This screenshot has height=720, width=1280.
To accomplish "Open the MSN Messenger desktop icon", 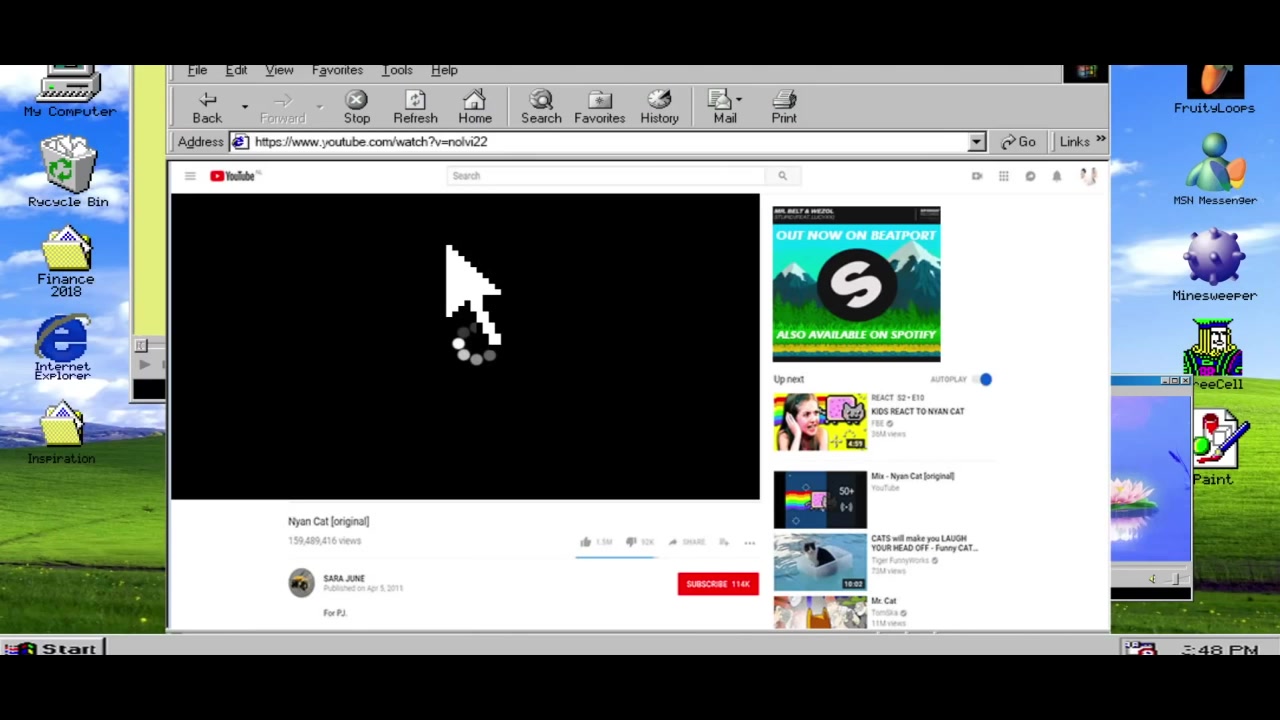I will coord(1214,170).
